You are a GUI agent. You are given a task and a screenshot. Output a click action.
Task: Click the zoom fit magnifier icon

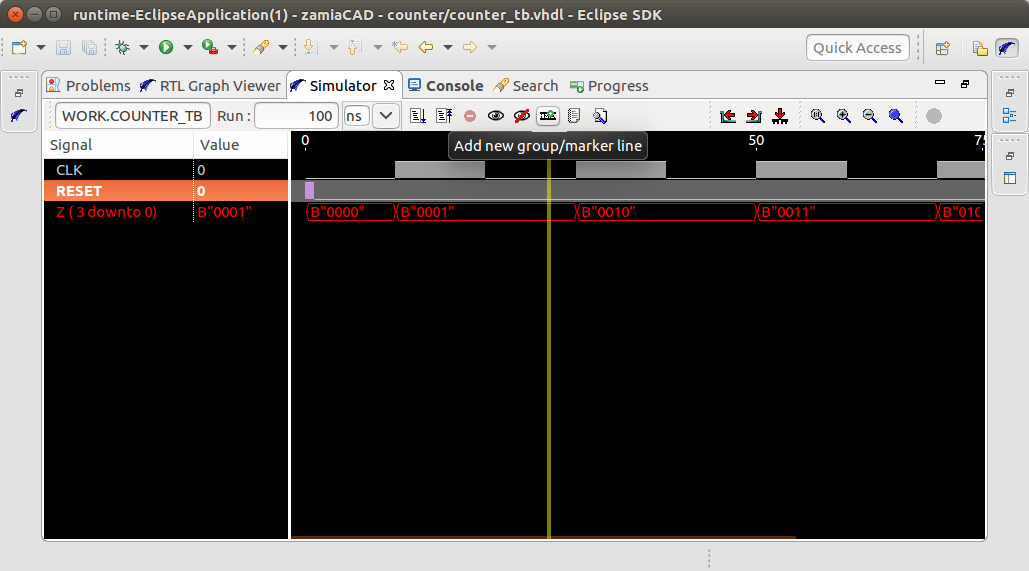818,116
